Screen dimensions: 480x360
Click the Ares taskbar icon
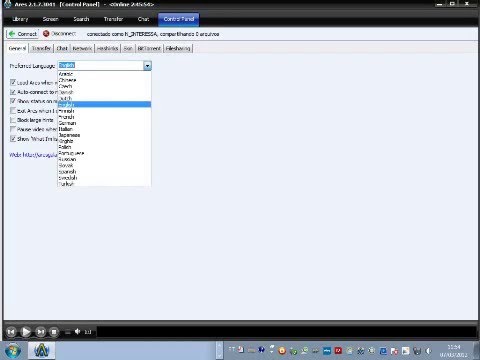(x=41, y=351)
